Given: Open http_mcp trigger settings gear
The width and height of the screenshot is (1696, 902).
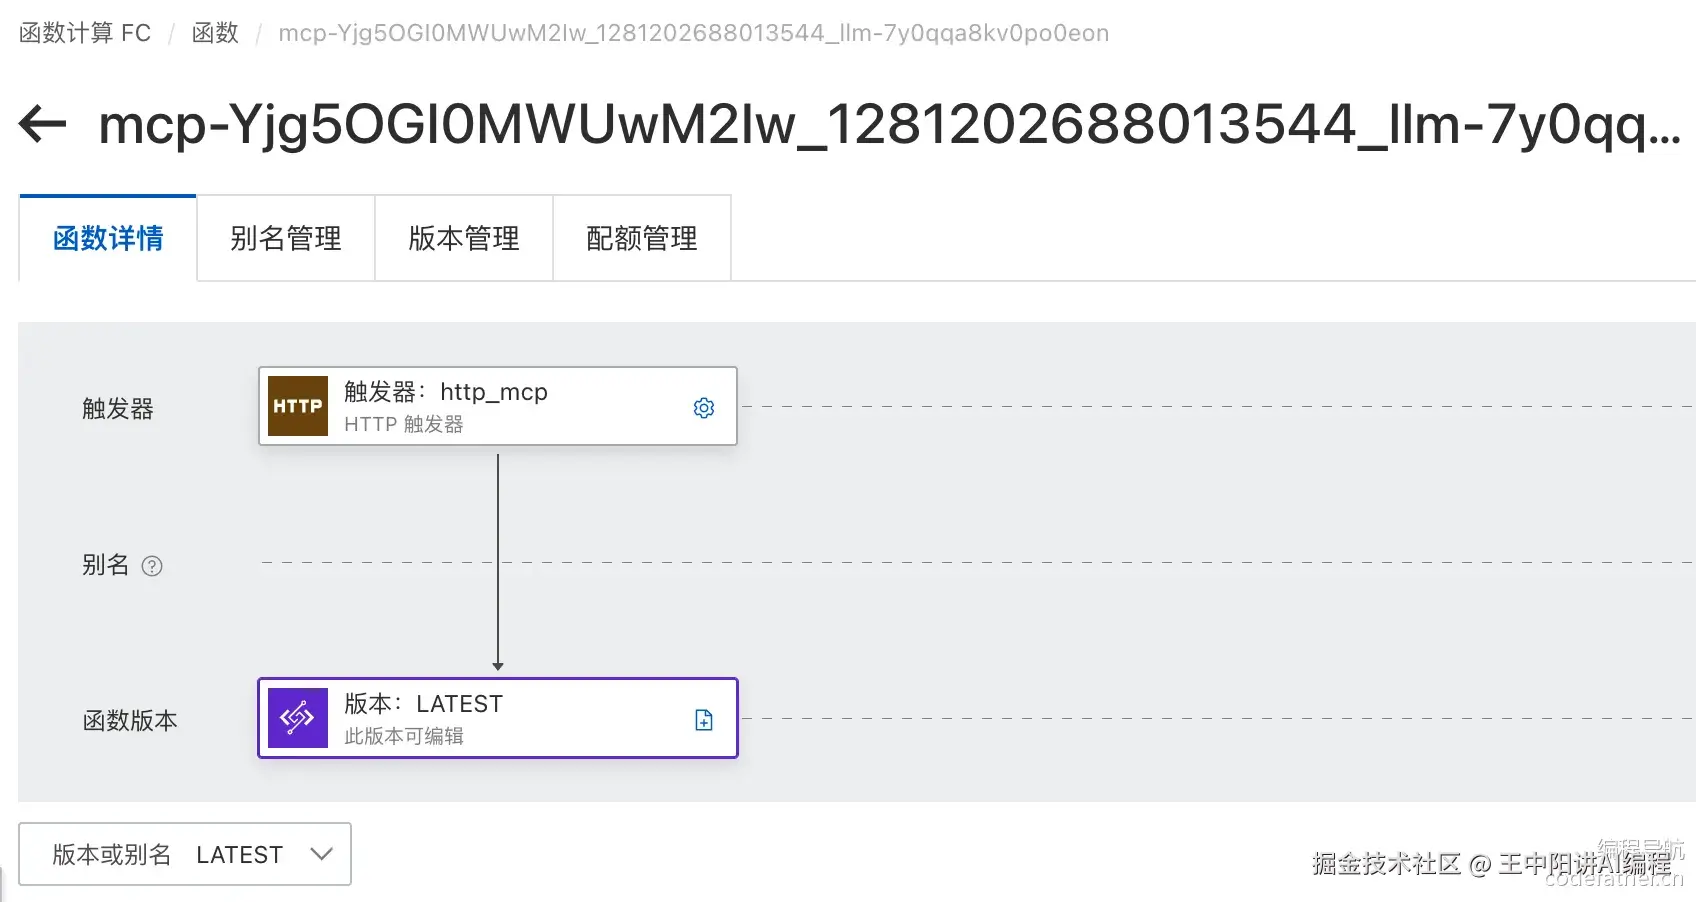Looking at the screenshot, I should pos(704,408).
